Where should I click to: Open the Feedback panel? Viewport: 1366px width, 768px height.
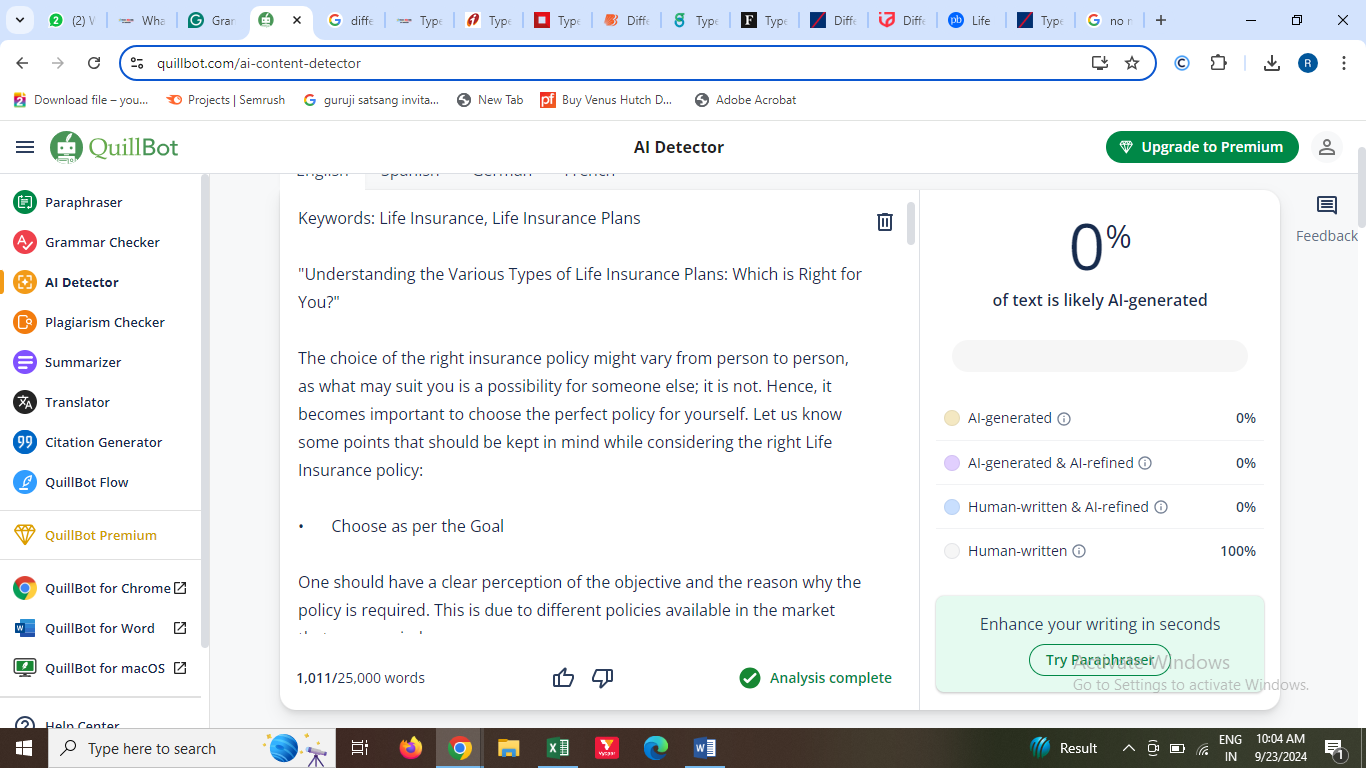point(1327,219)
